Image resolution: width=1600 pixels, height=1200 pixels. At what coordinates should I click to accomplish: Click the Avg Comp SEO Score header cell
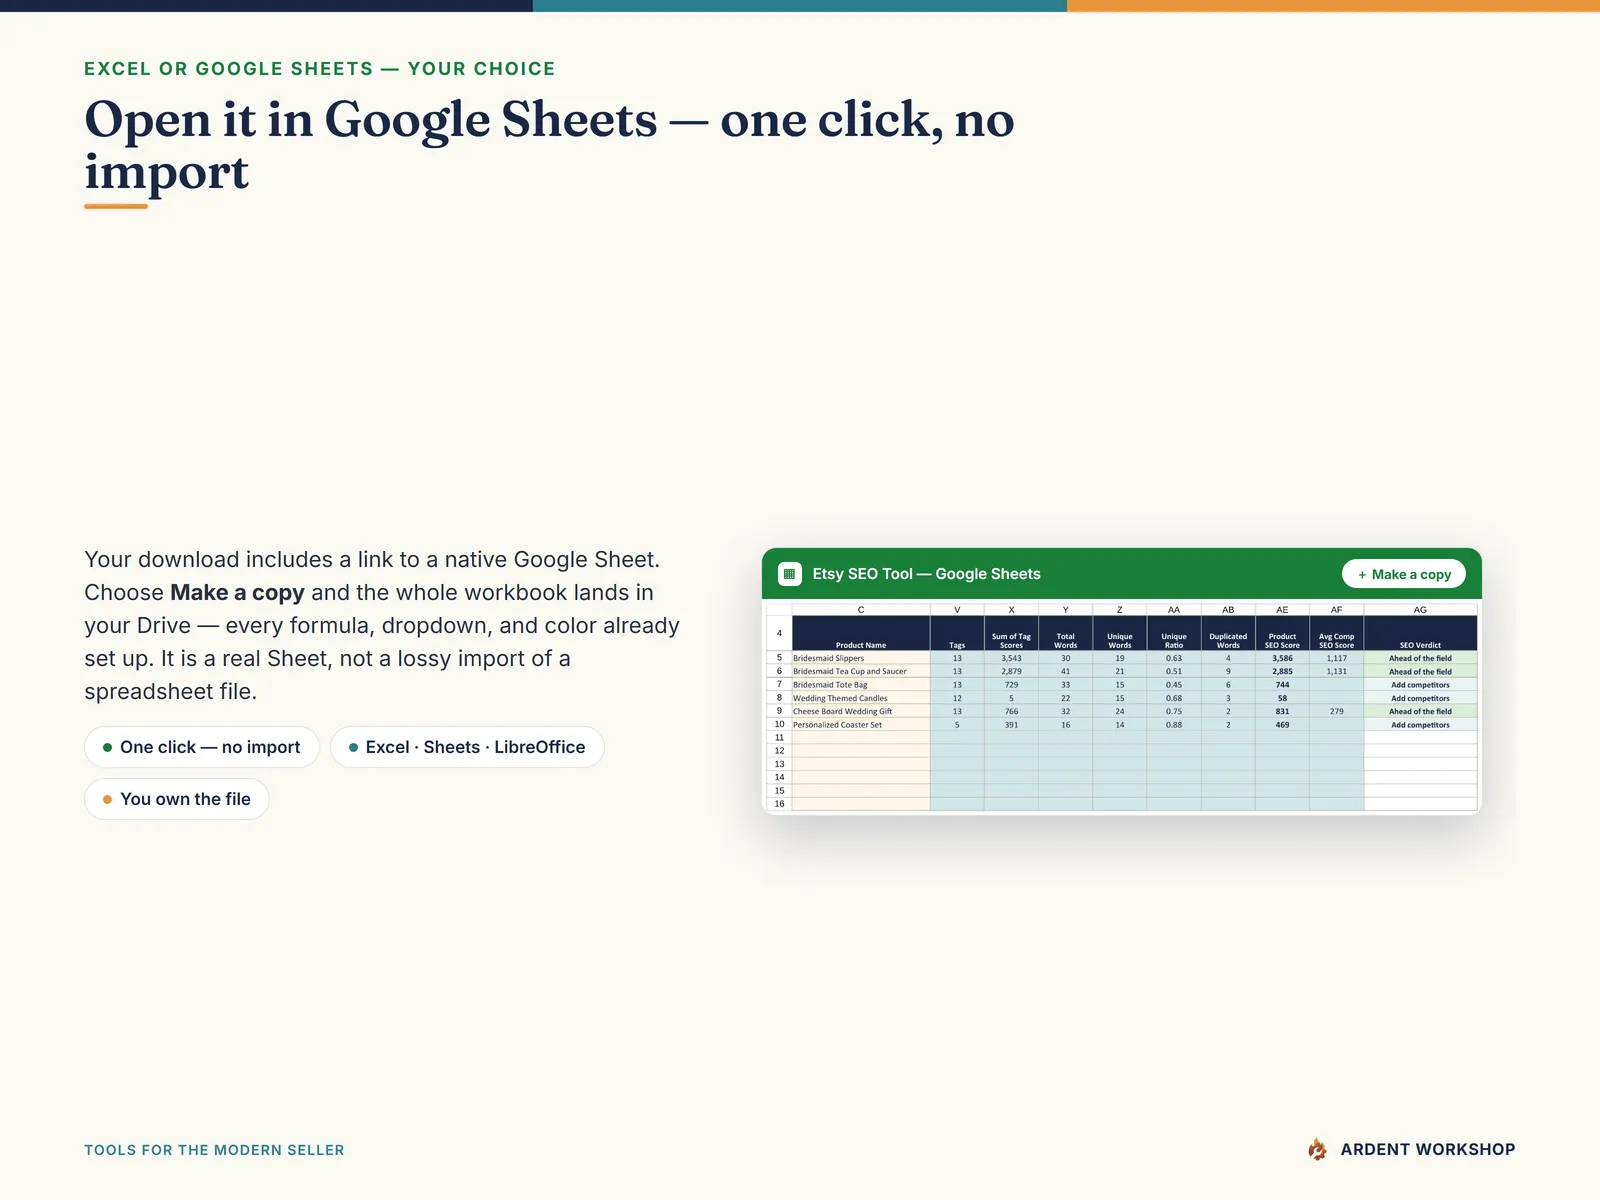1336,633
